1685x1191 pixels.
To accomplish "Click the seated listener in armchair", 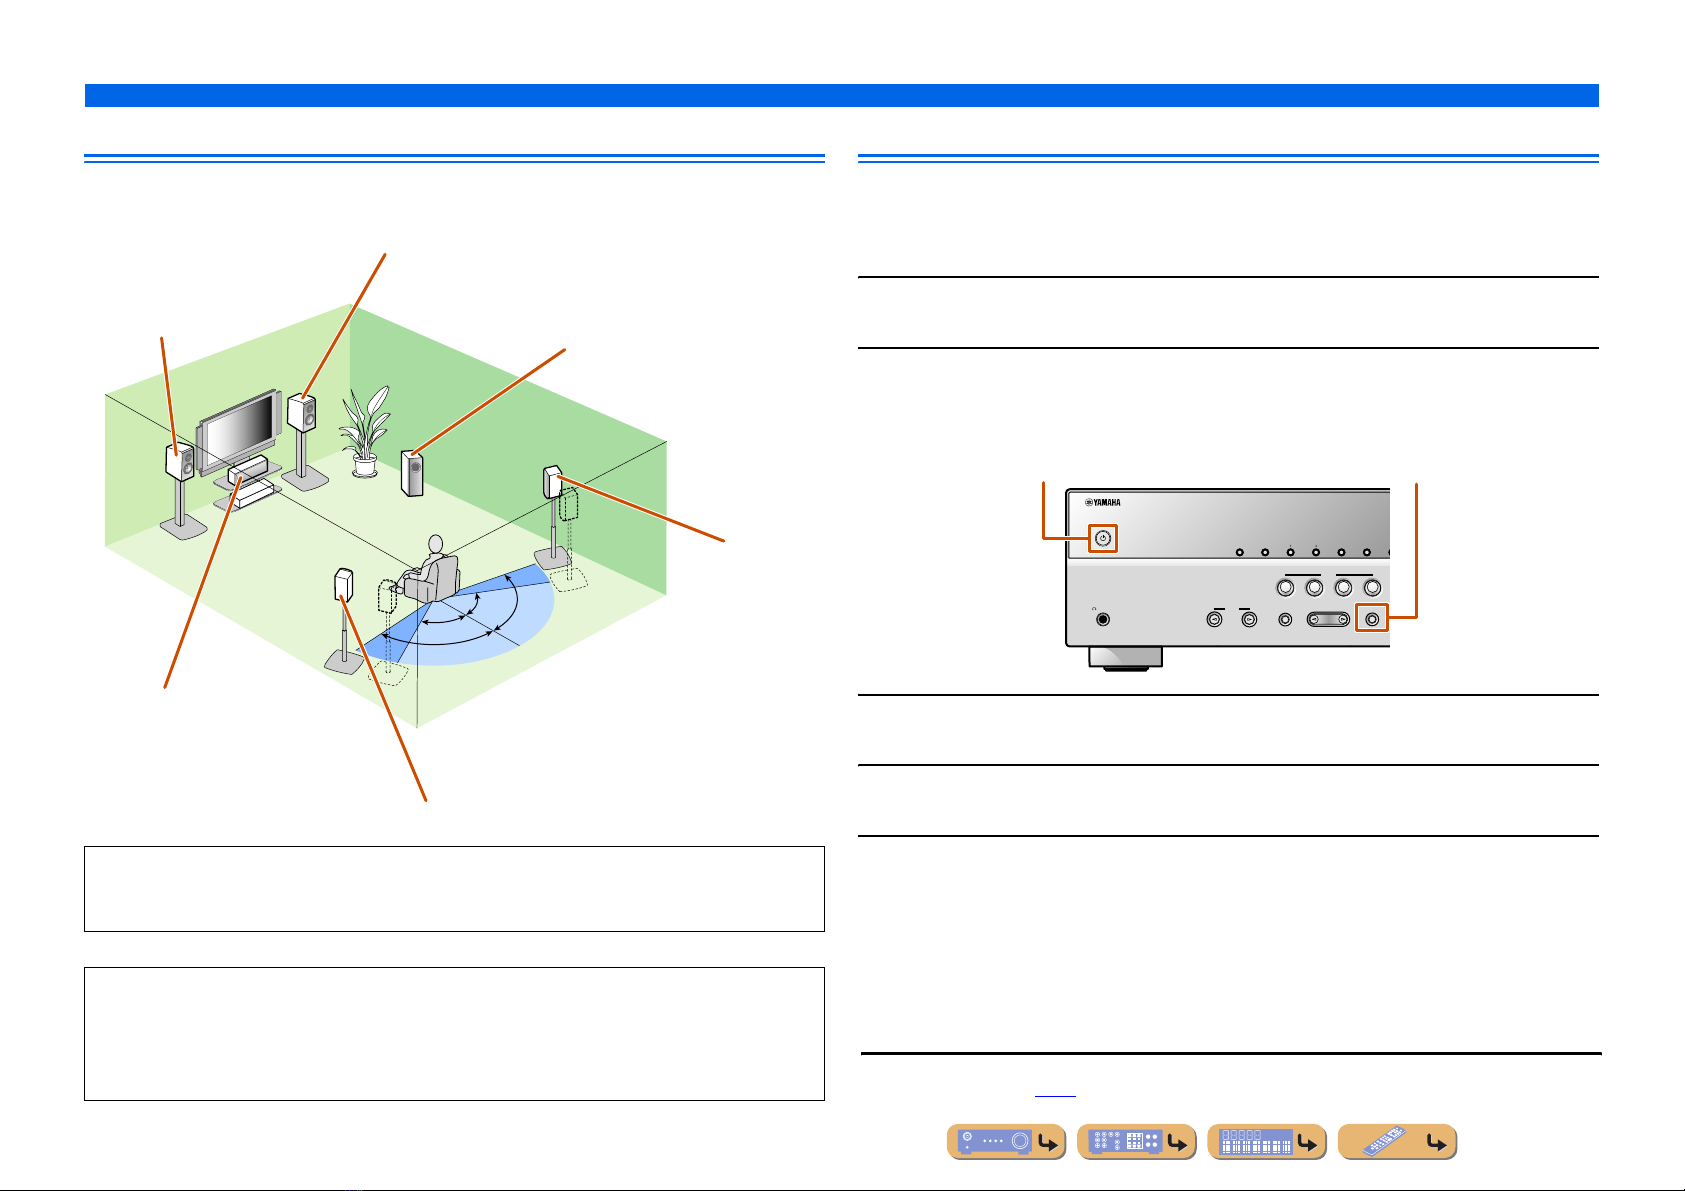I will [431, 570].
